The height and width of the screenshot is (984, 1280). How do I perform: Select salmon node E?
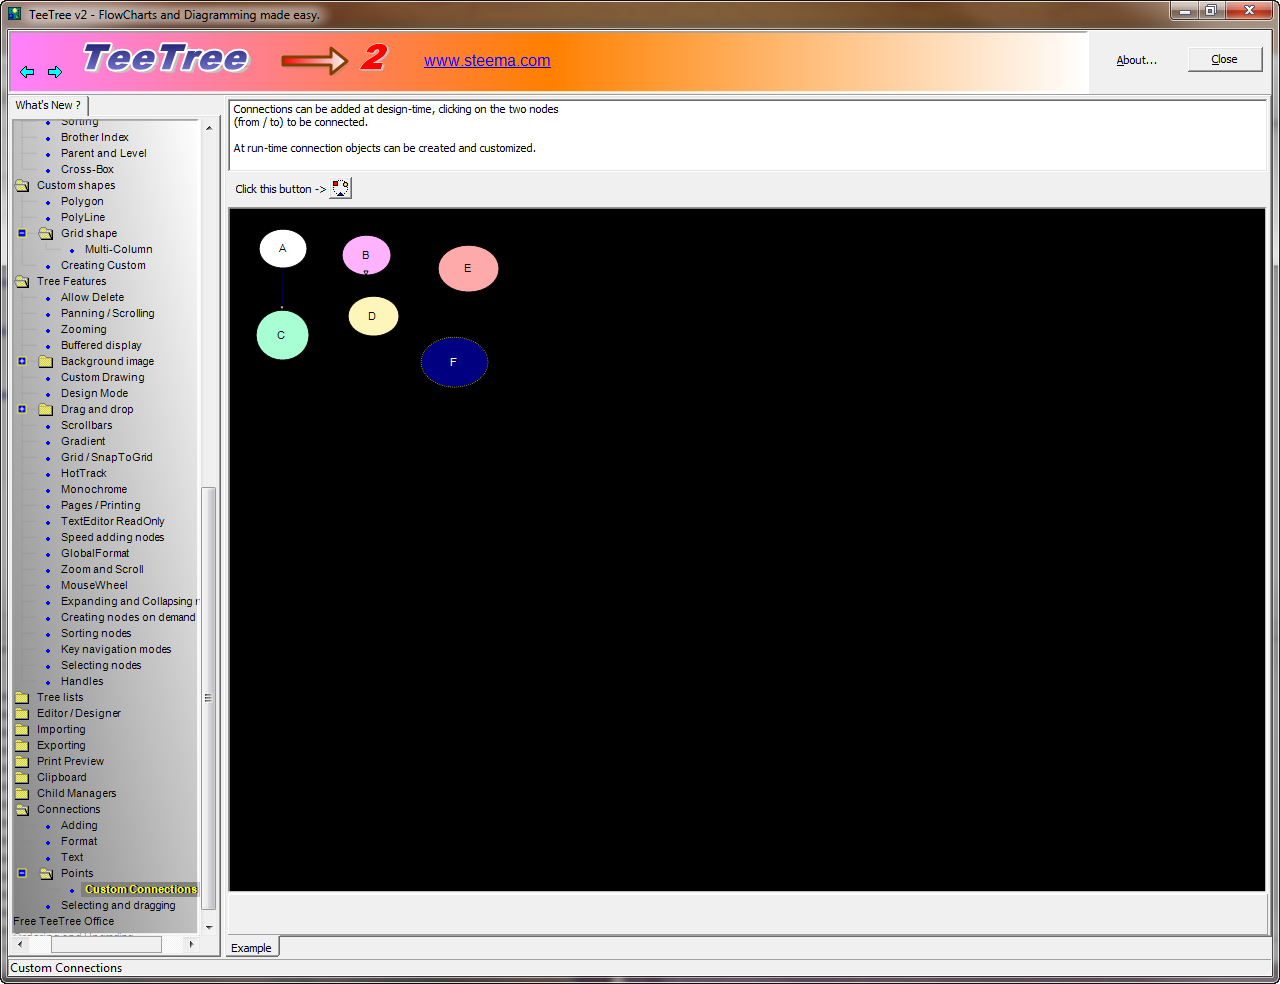point(468,268)
